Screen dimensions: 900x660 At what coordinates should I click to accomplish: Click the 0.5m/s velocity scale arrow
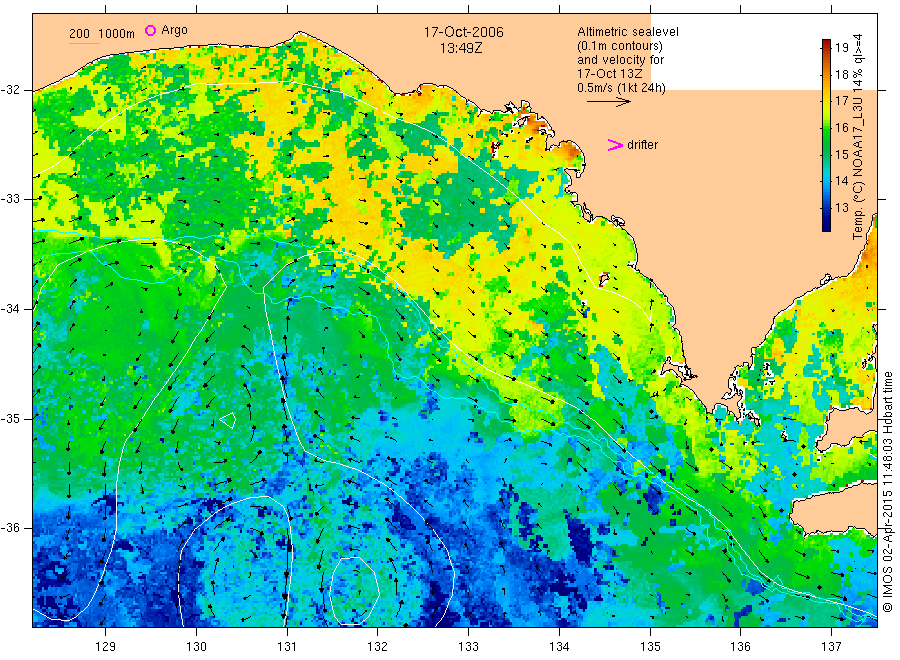[x=608, y=102]
